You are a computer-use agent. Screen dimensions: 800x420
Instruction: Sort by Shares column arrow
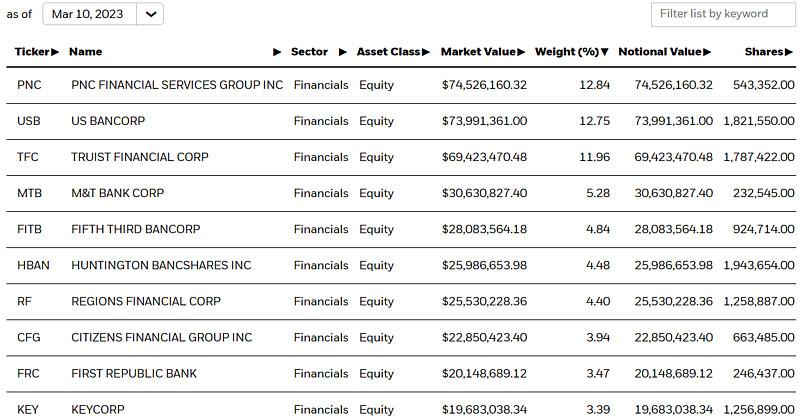(788, 52)
